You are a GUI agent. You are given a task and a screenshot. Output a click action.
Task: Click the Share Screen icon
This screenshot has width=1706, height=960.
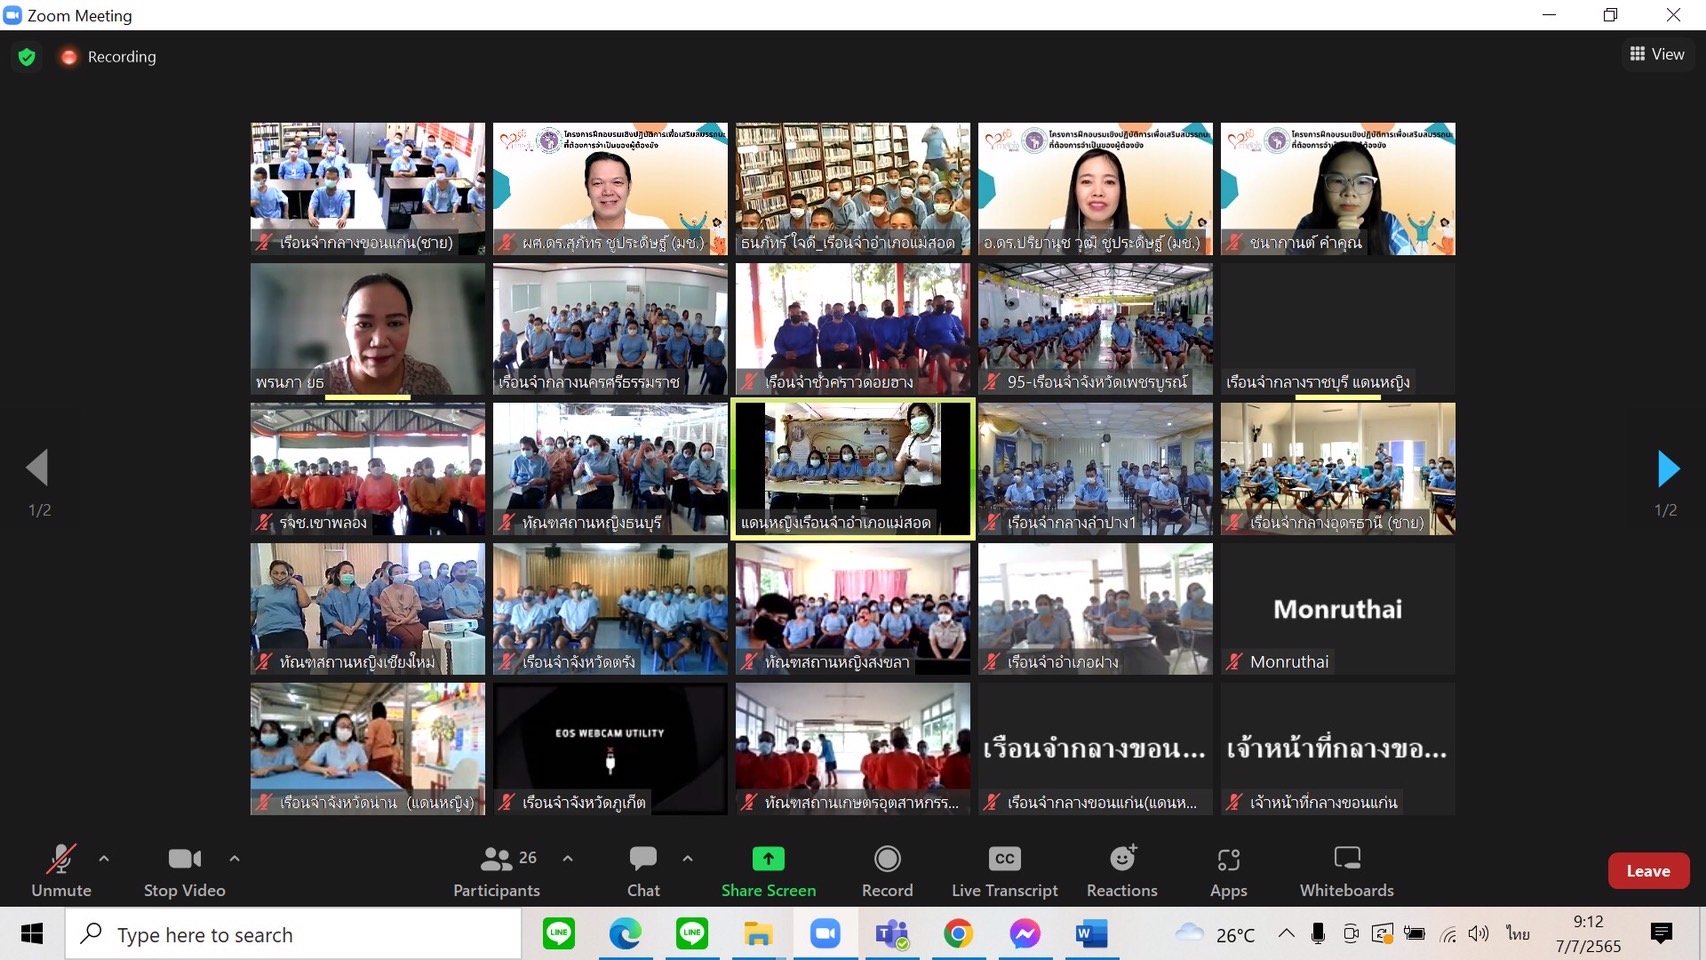click(x=768, y=859)
